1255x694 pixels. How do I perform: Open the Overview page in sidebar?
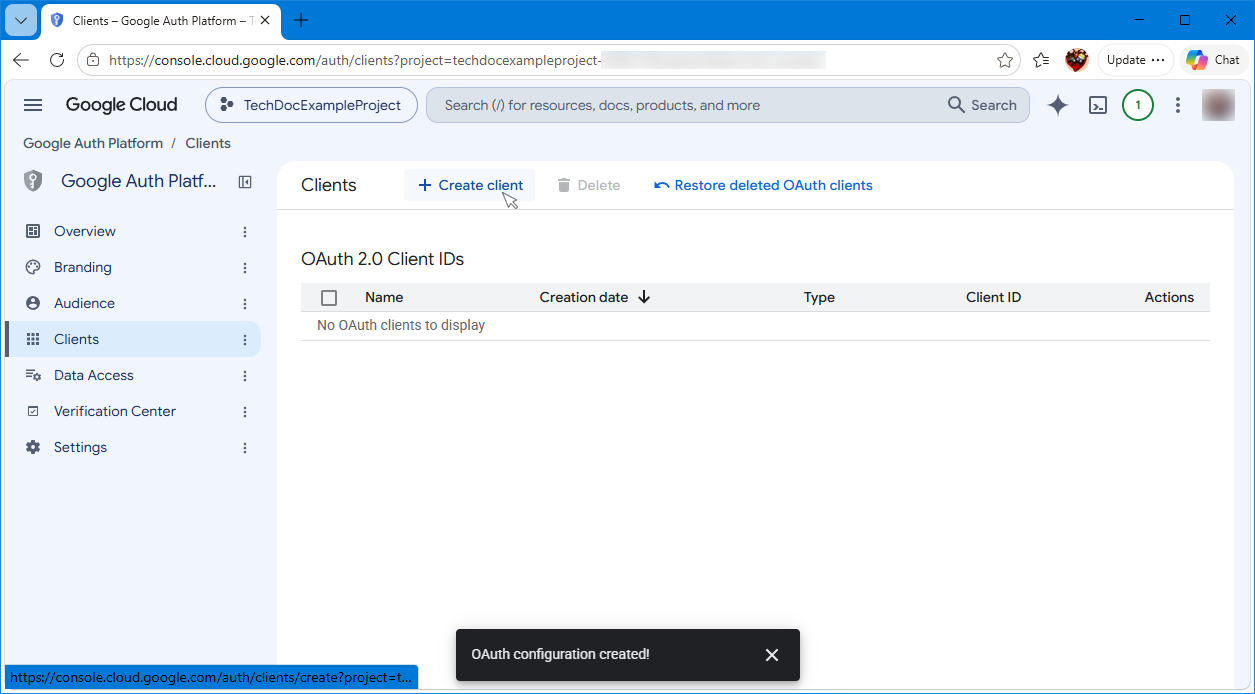85,231
